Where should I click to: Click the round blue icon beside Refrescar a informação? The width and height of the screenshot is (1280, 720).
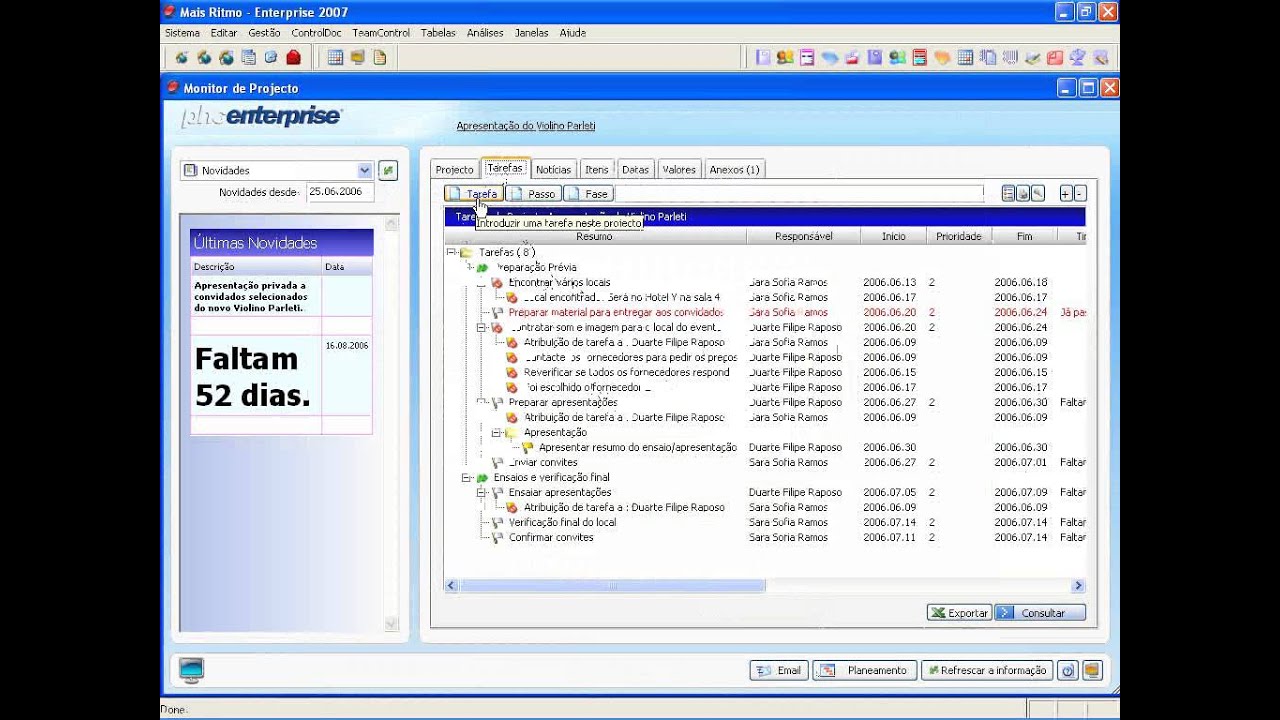(x=1068, y=671)
